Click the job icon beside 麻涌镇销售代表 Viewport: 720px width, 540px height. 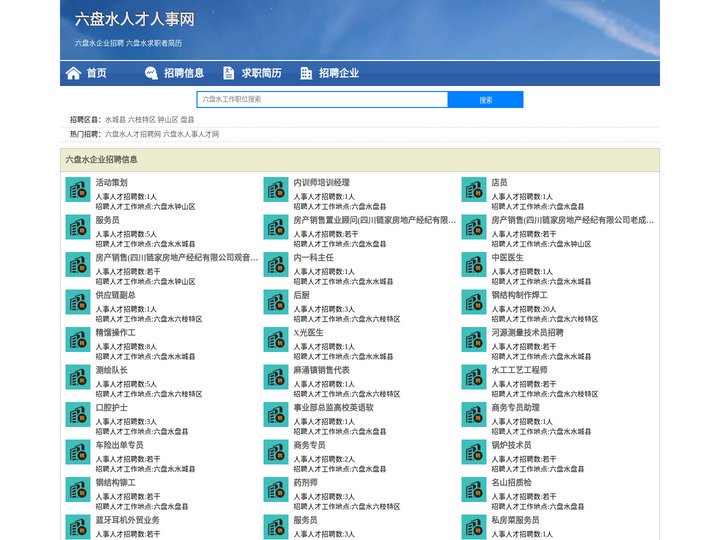point(276,377)
